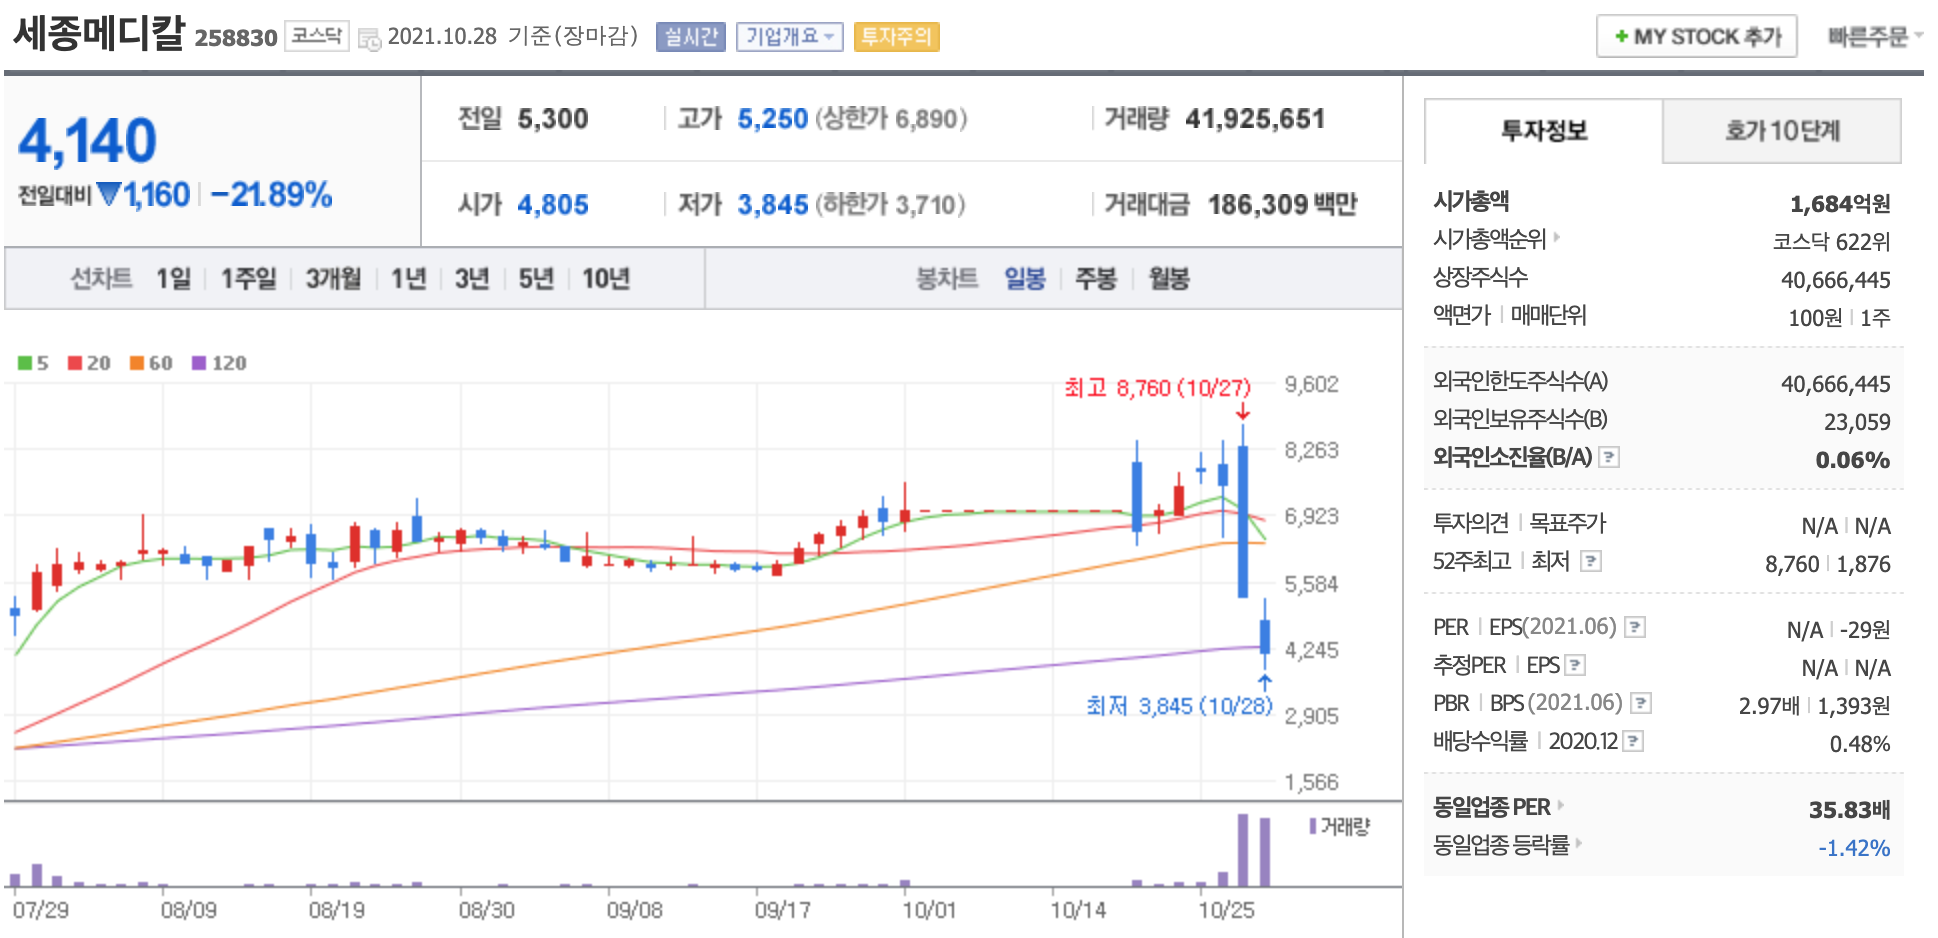The image size is (1938, 938).
Task: Click the 최저 3,845 (10/28) chart marker
Action: (x=1179, y=706)
